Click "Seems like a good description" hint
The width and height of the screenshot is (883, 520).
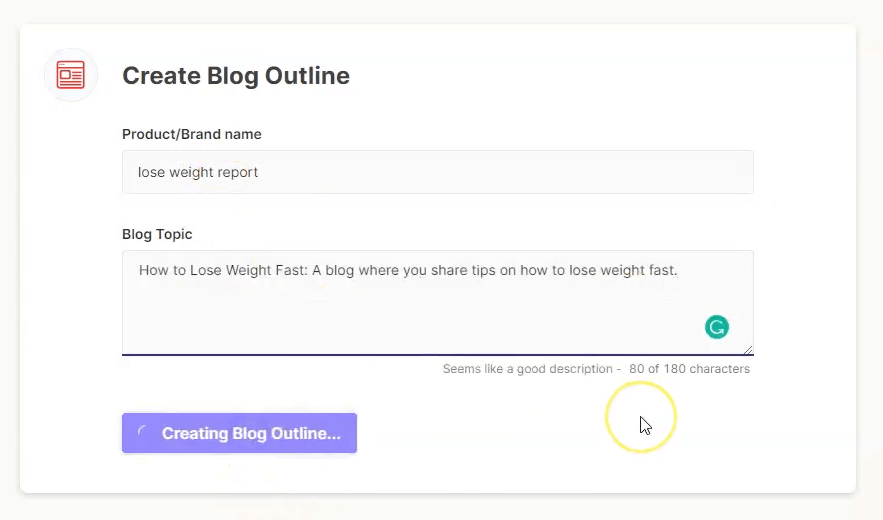pyautogui.click(x=527, y=368)
